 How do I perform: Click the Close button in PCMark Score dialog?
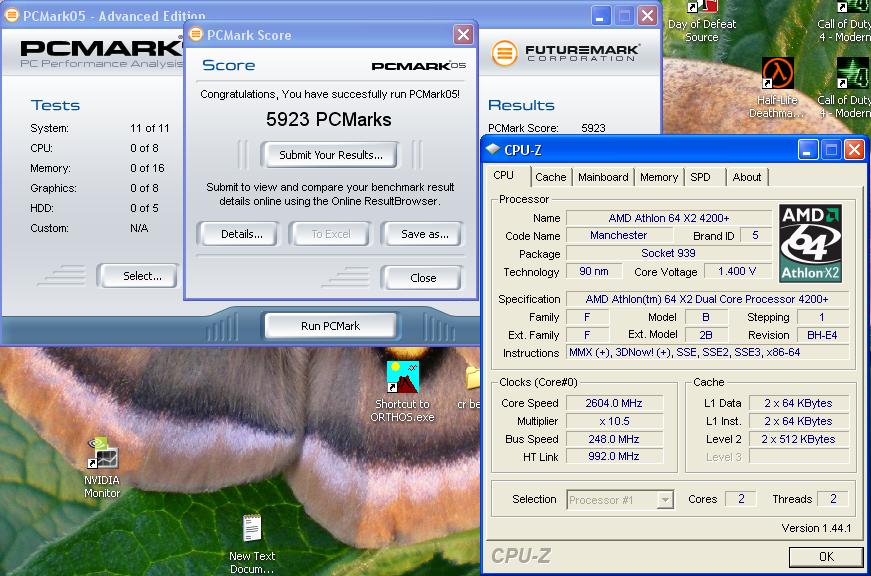(x=423, y=278)
